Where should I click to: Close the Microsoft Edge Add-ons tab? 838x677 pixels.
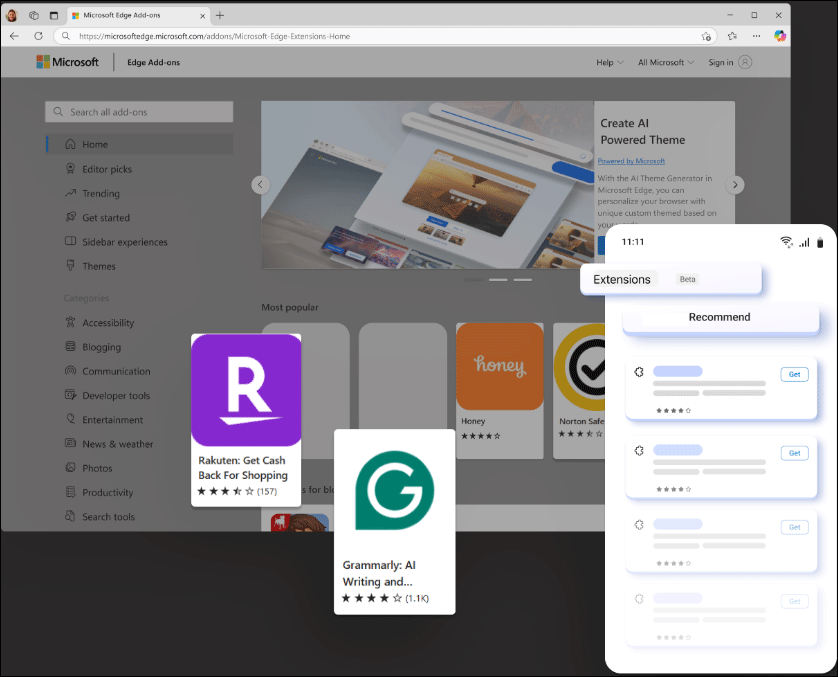pos(203,16)
